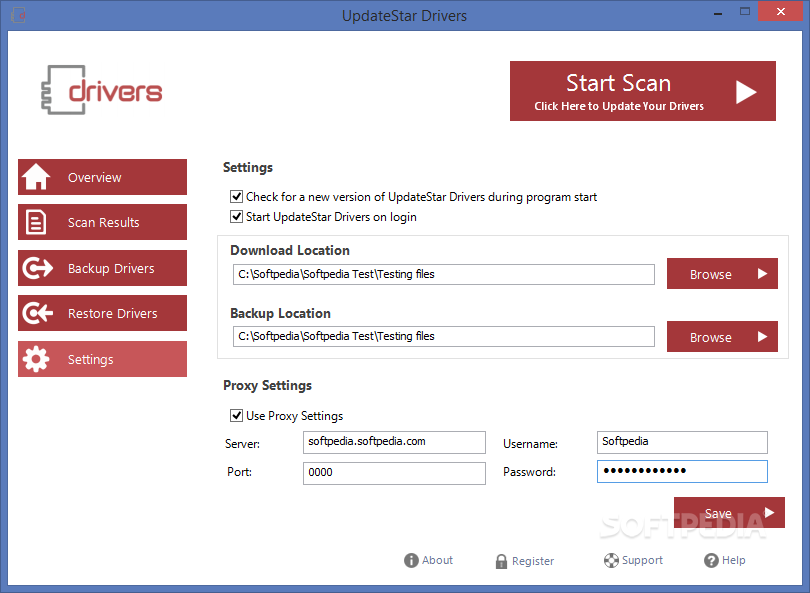Save the settings

tap(729, 512)
